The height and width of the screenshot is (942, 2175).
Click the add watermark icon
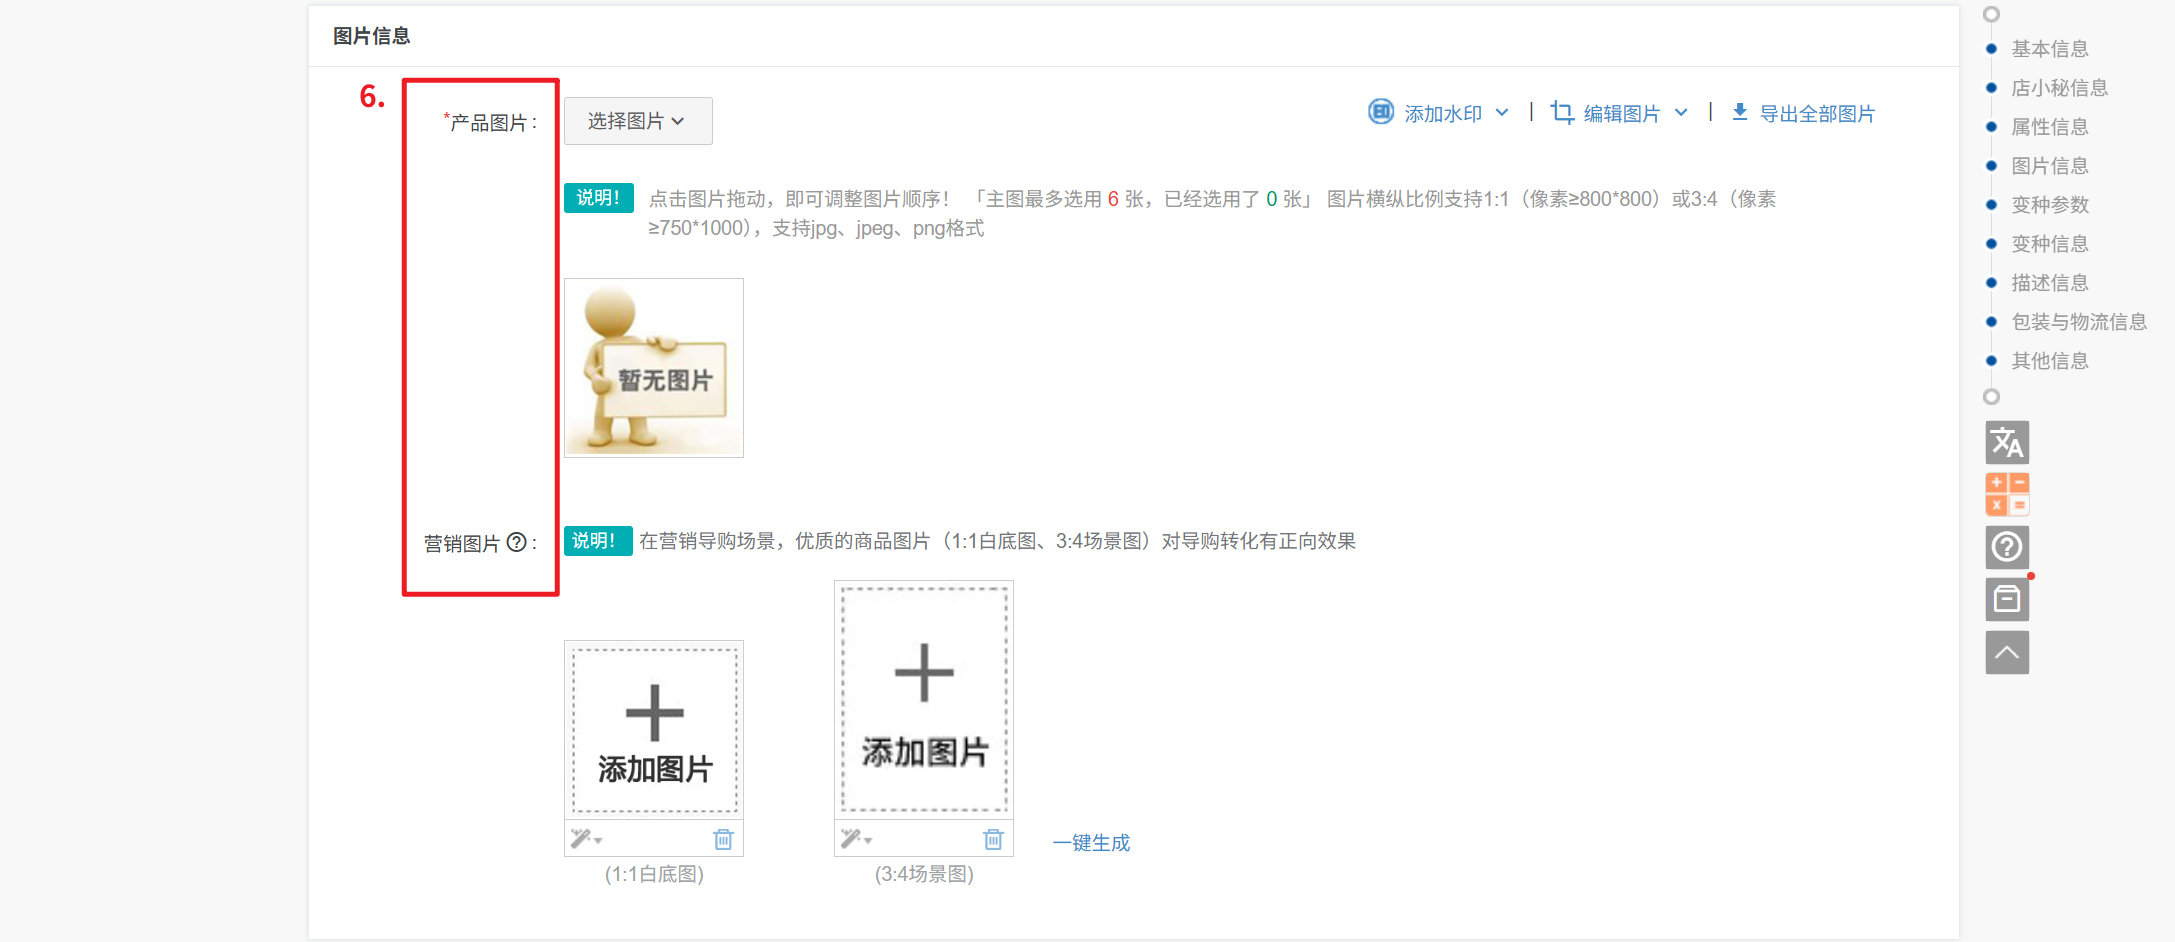pyautogui.click(x=1380, y=112)
